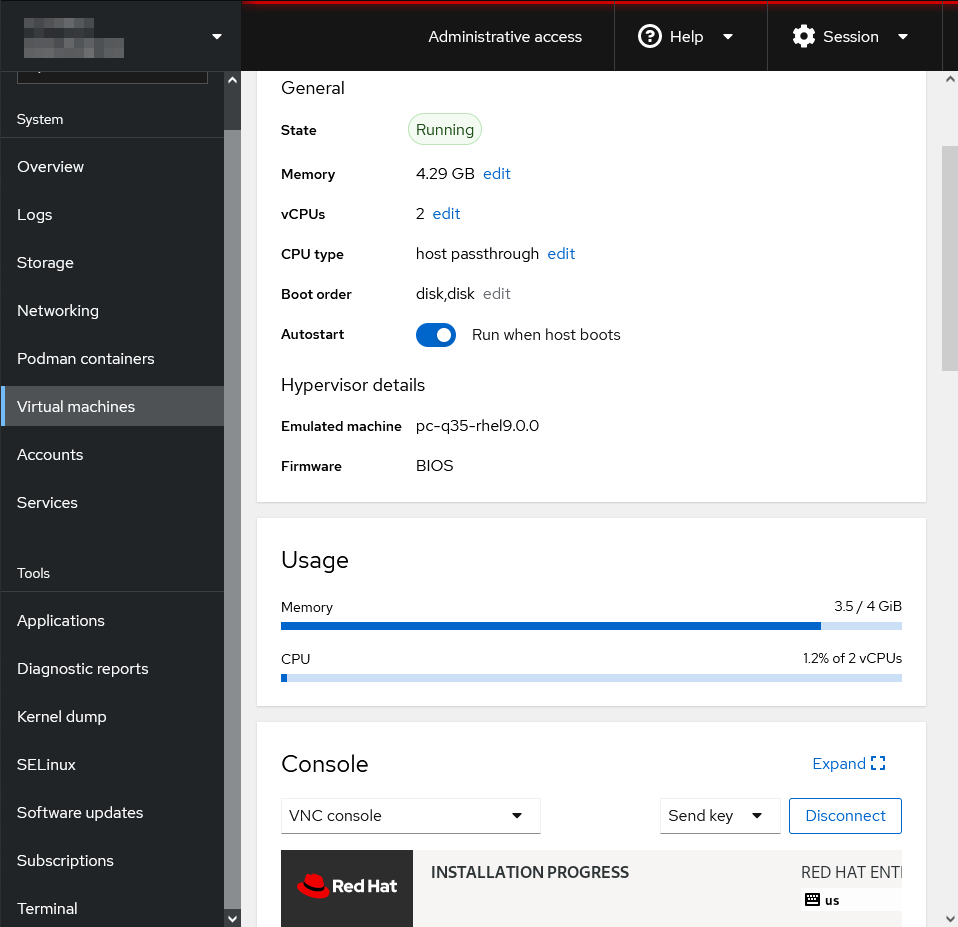Click the Expand console fullscreen icon

[x=878, y=764]
